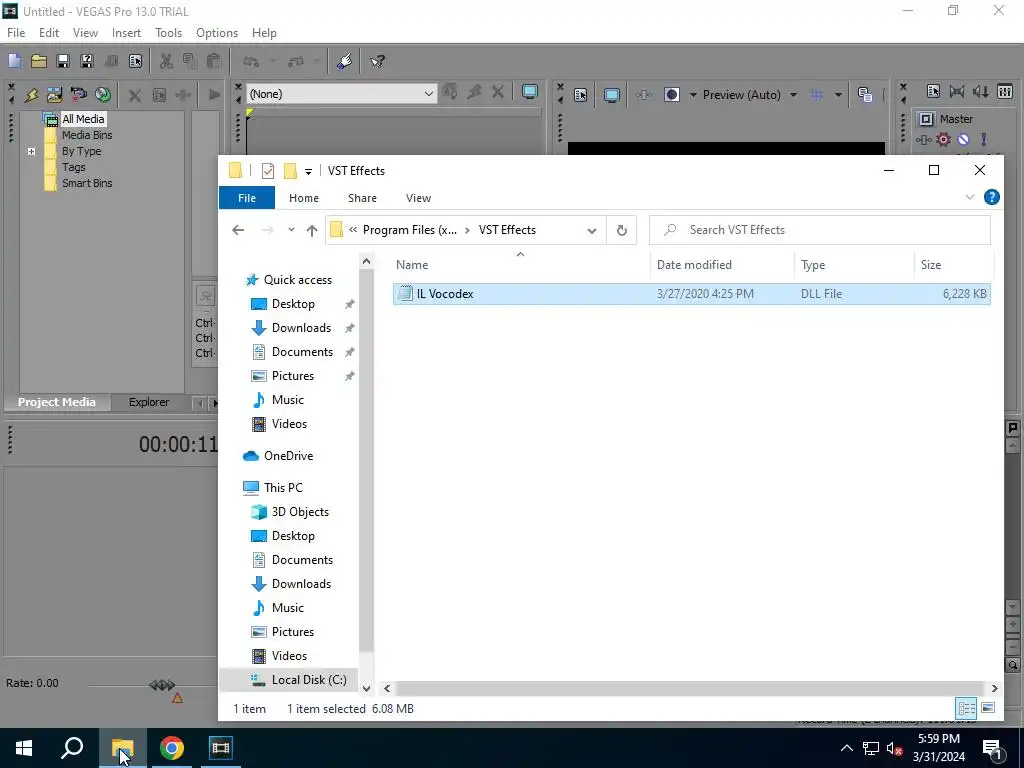Expand the Explorer ribbon chevron
The image size is (1024, 768).
click(970, 197)
